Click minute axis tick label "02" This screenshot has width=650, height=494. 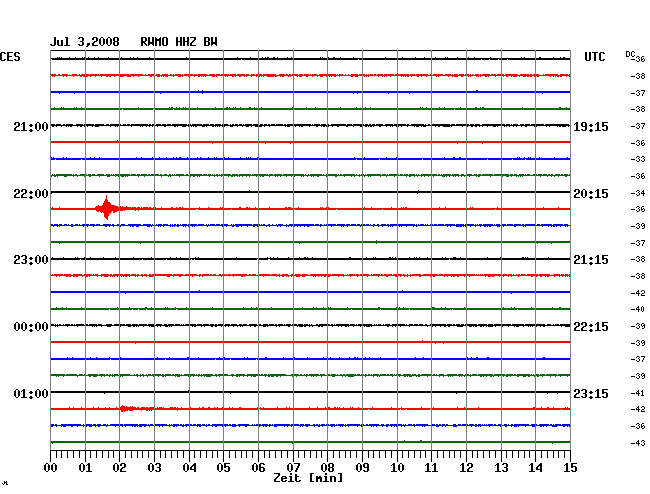point(119,468)
